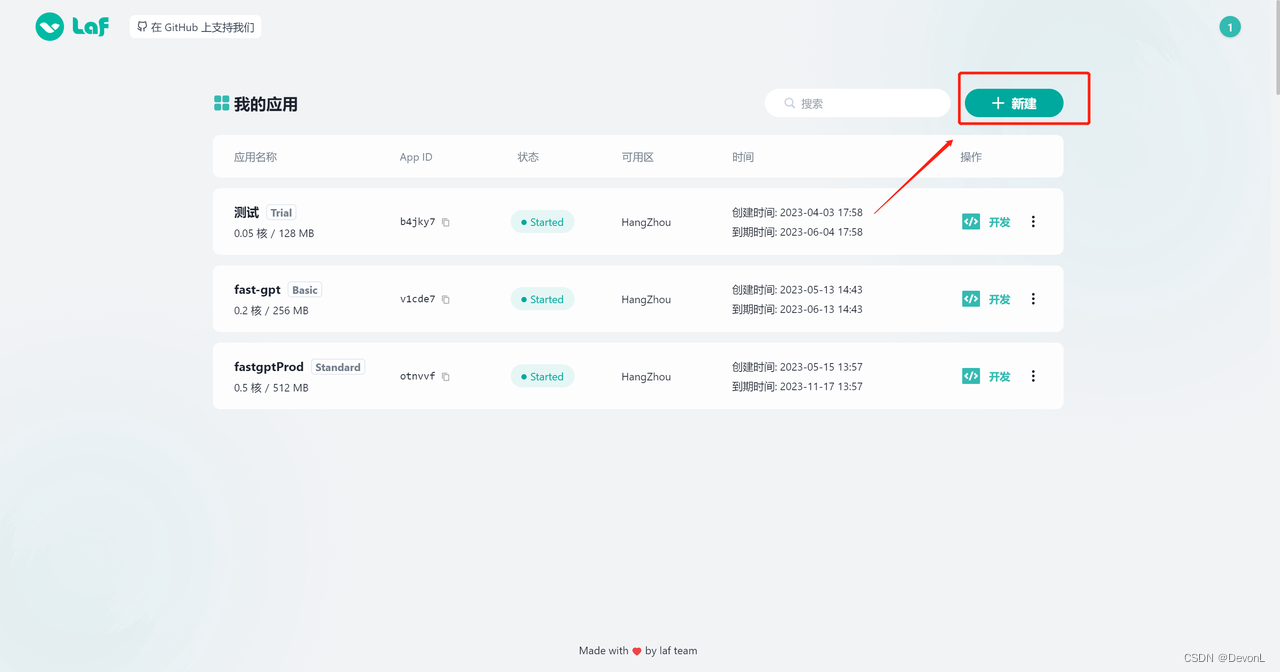Click the Trial plan badge

coord(281,213)
